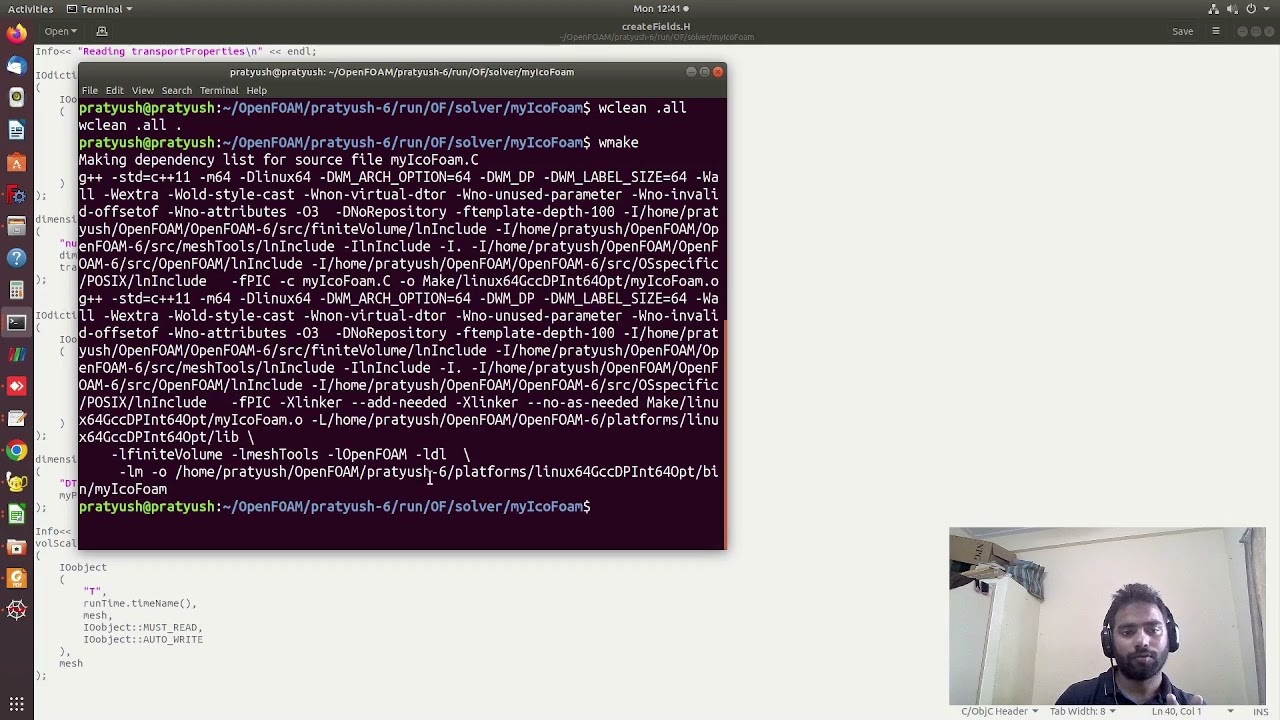Switch to Terminal via its dock icon

(16, 322)
